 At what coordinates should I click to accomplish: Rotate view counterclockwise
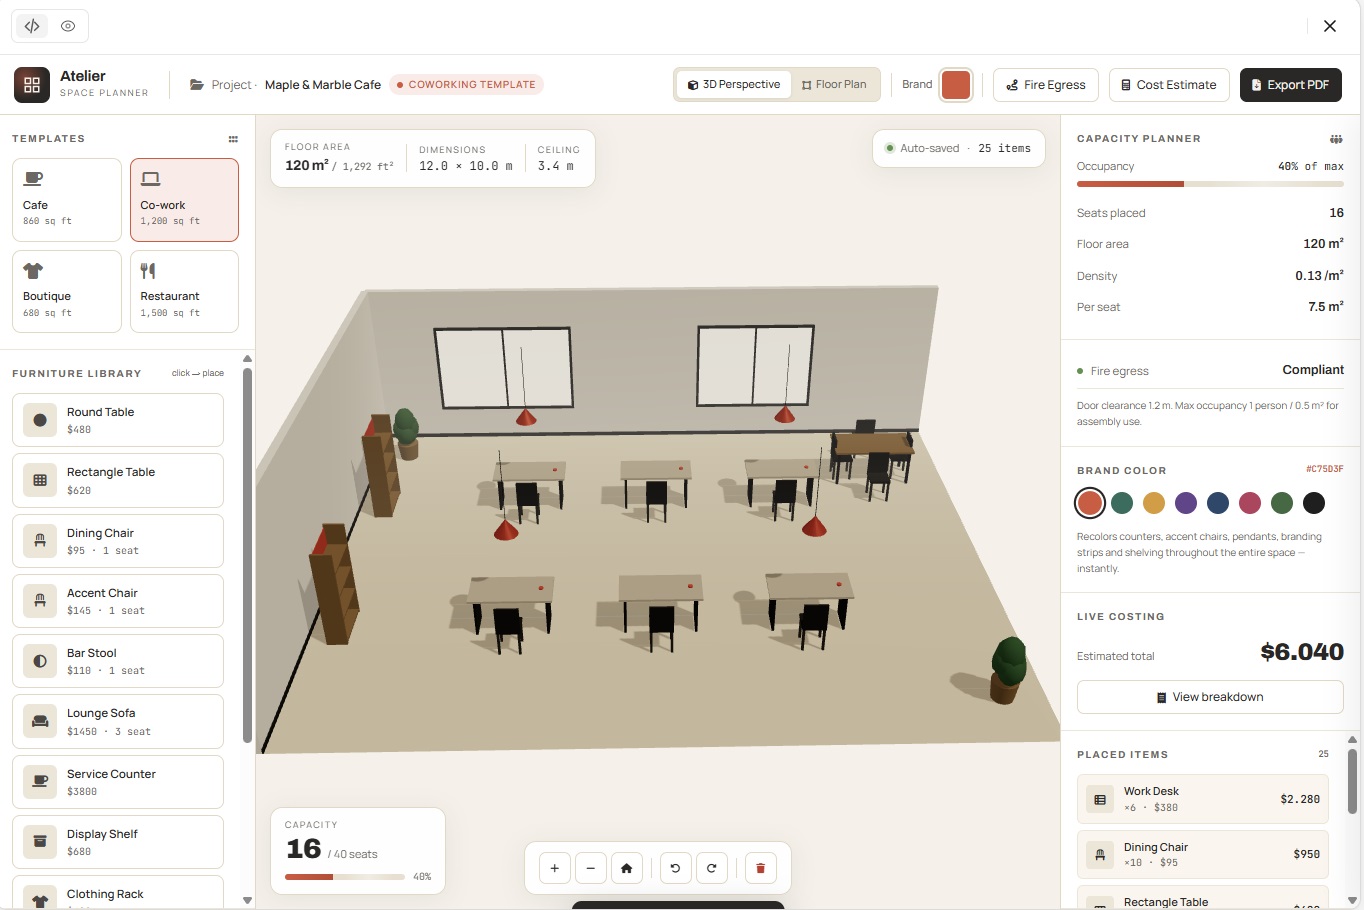675,868
